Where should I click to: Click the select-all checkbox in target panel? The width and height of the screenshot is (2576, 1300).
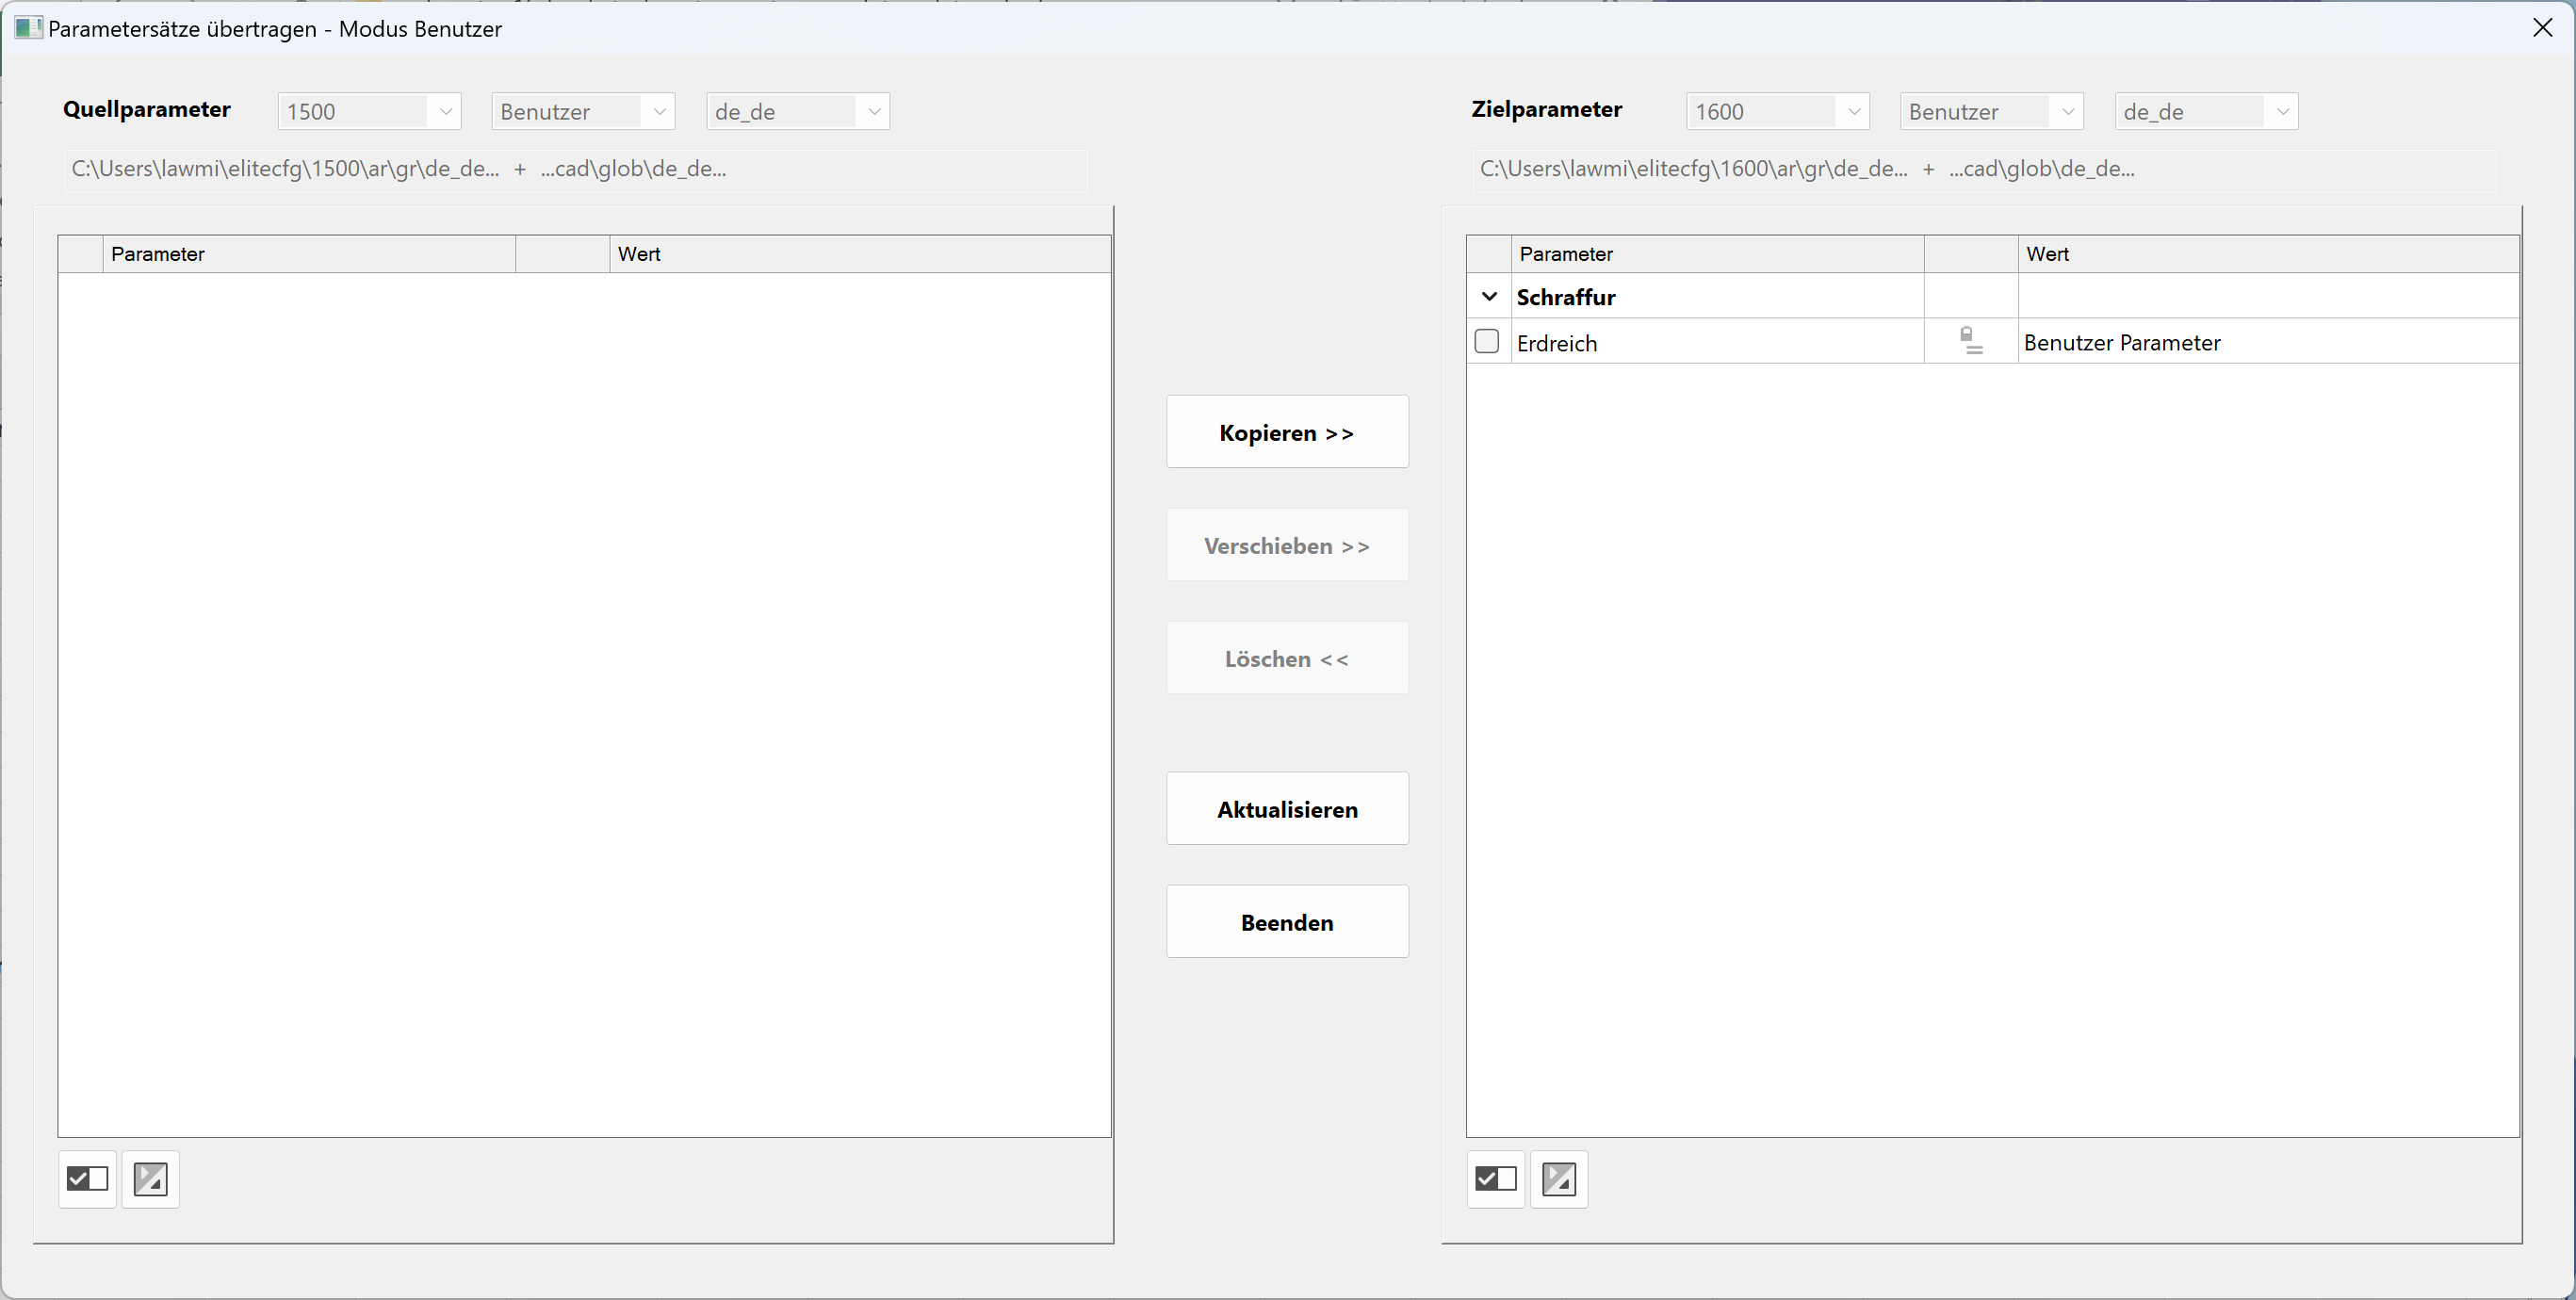click(1495, 1179)
